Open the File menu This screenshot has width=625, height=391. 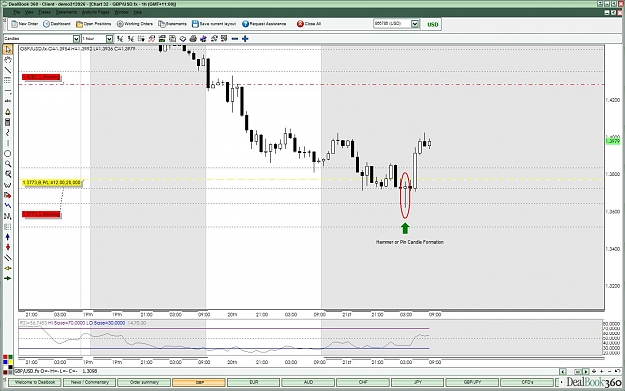(16, 12)
